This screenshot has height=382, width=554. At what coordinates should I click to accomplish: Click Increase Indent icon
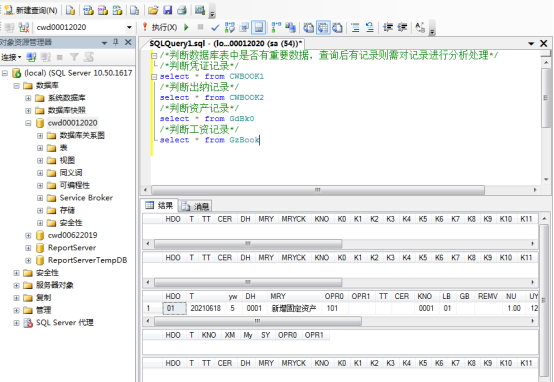pos(402,27)
